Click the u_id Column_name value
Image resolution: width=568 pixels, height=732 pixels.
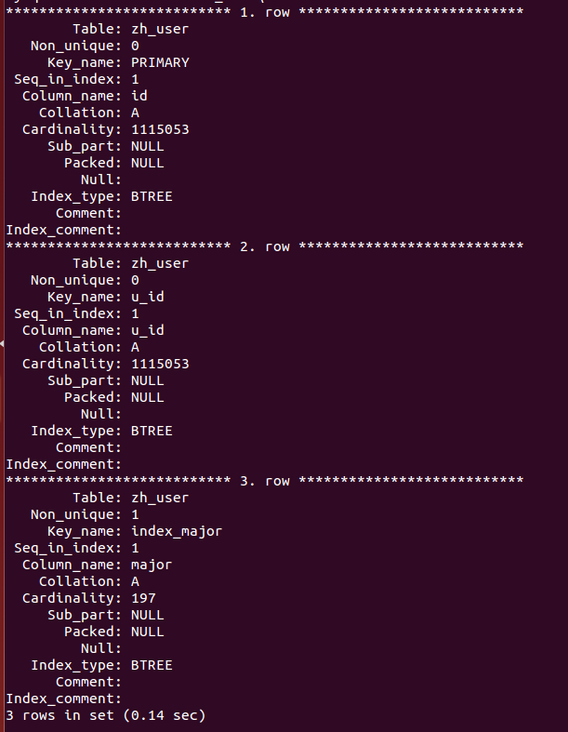tap(147, 331)
